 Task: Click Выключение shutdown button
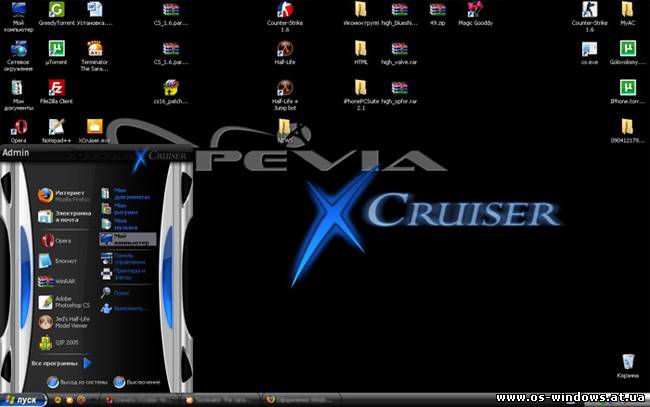tap(137, 382)
